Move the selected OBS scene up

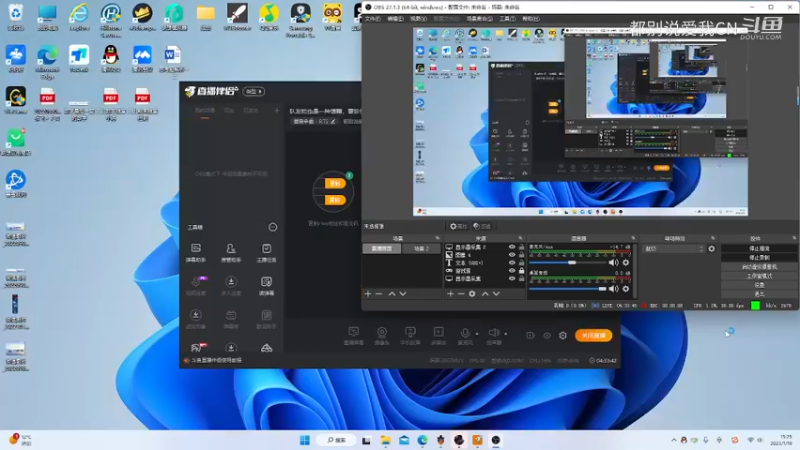[x=392, y=294]
